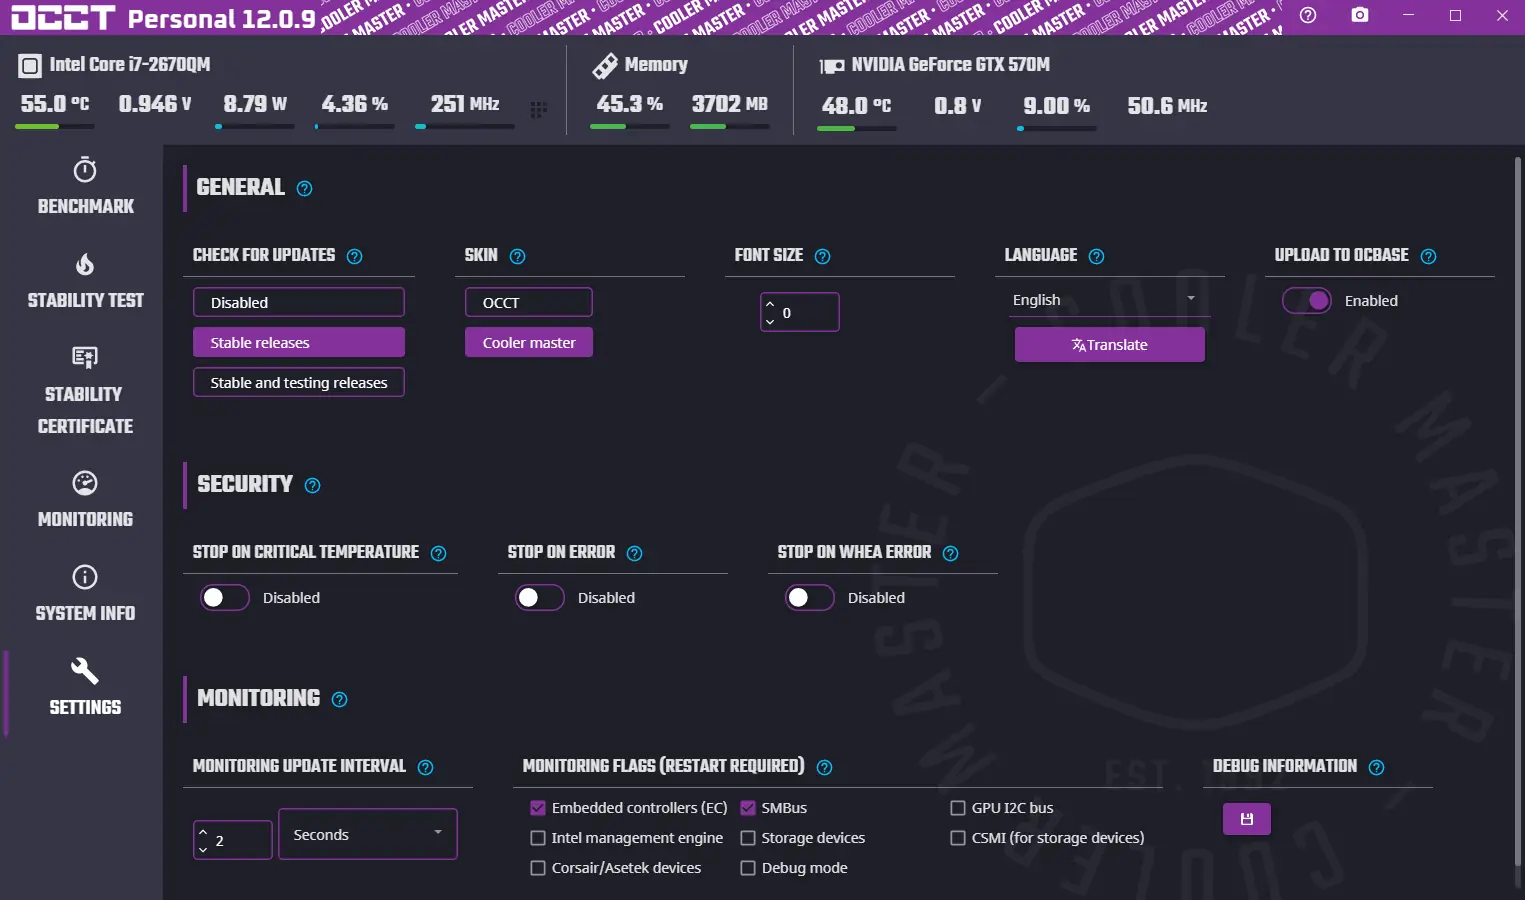Open the System Info section
The height and width of the screenshot is (900, 1525).
pyautogui.click(x=85, y=592)
